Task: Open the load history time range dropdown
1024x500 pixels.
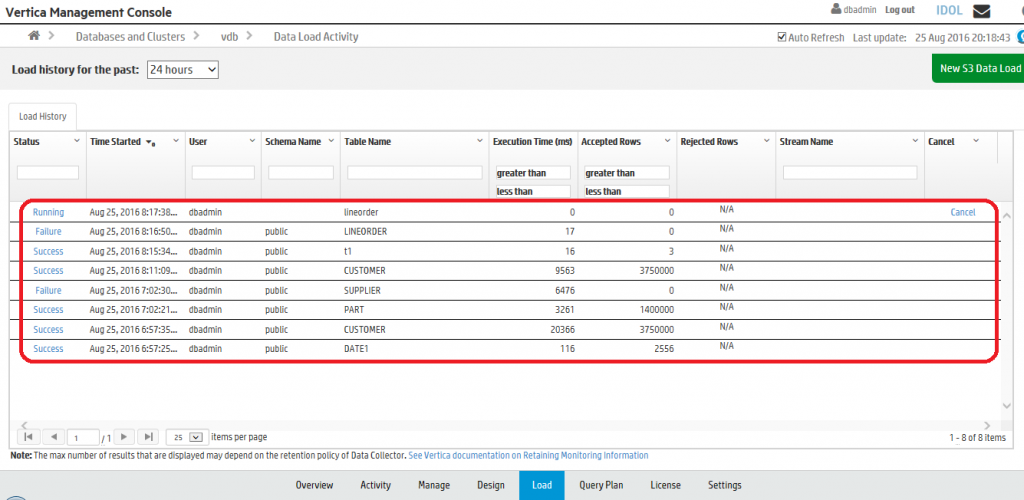Action: [183, 69]
